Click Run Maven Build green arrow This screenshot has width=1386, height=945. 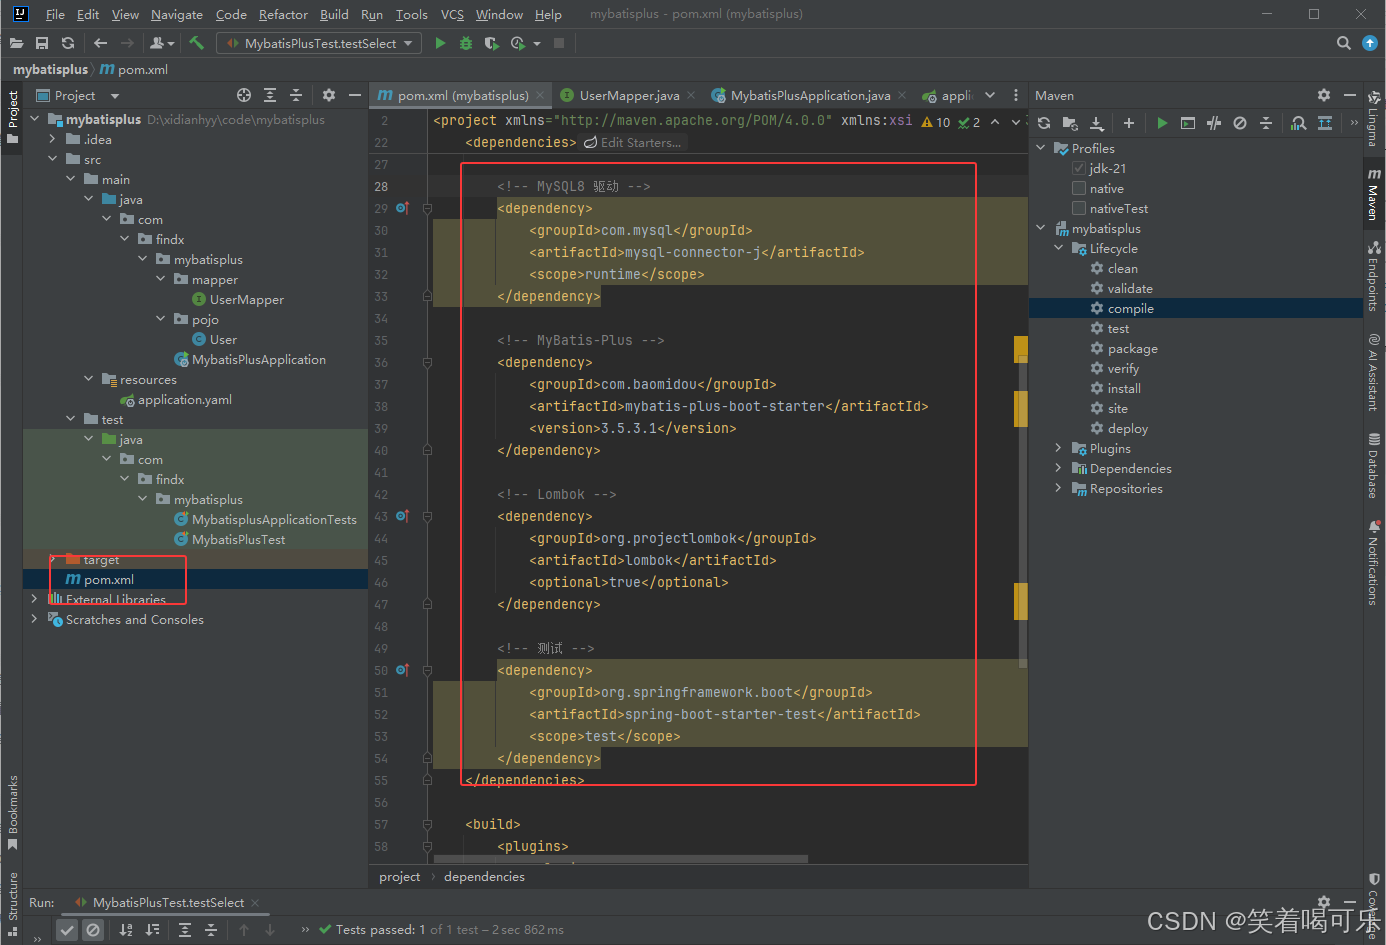1162,123
